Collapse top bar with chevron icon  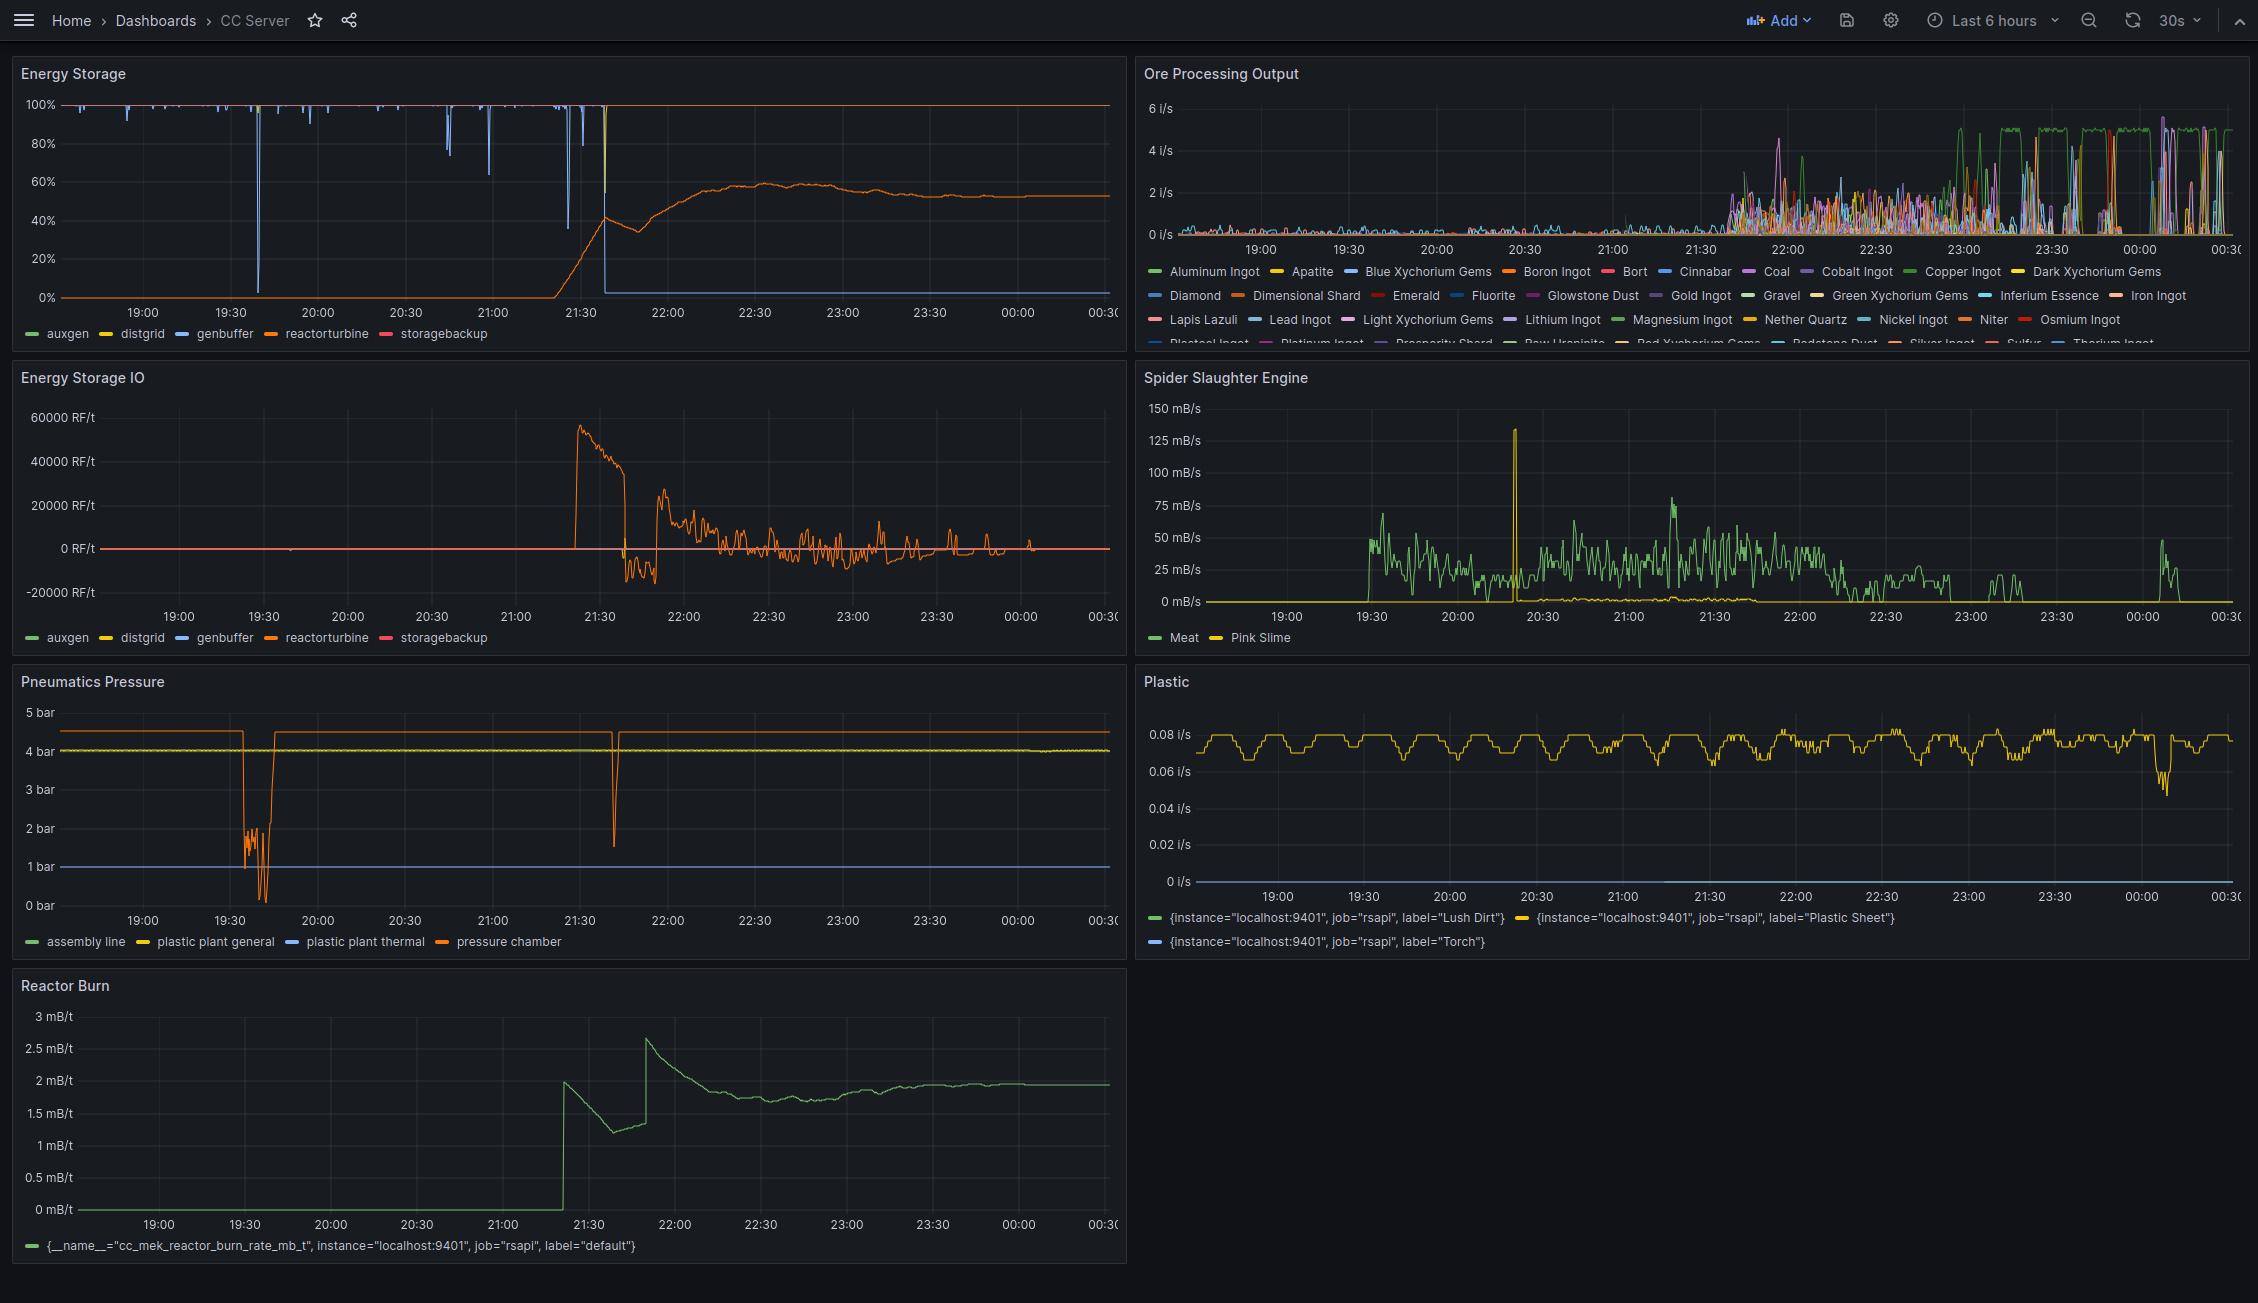coord(2240,21)
